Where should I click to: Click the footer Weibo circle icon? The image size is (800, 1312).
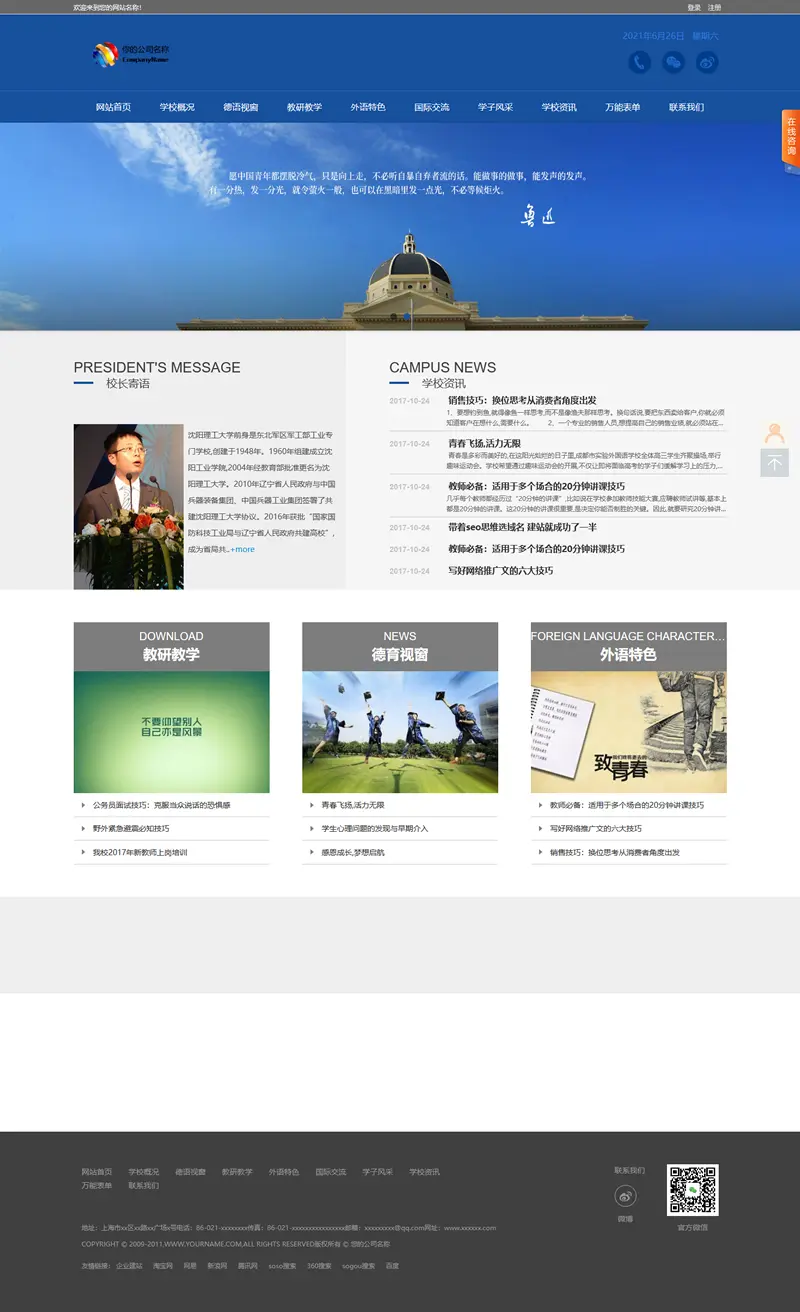[x=625, y=1196]
